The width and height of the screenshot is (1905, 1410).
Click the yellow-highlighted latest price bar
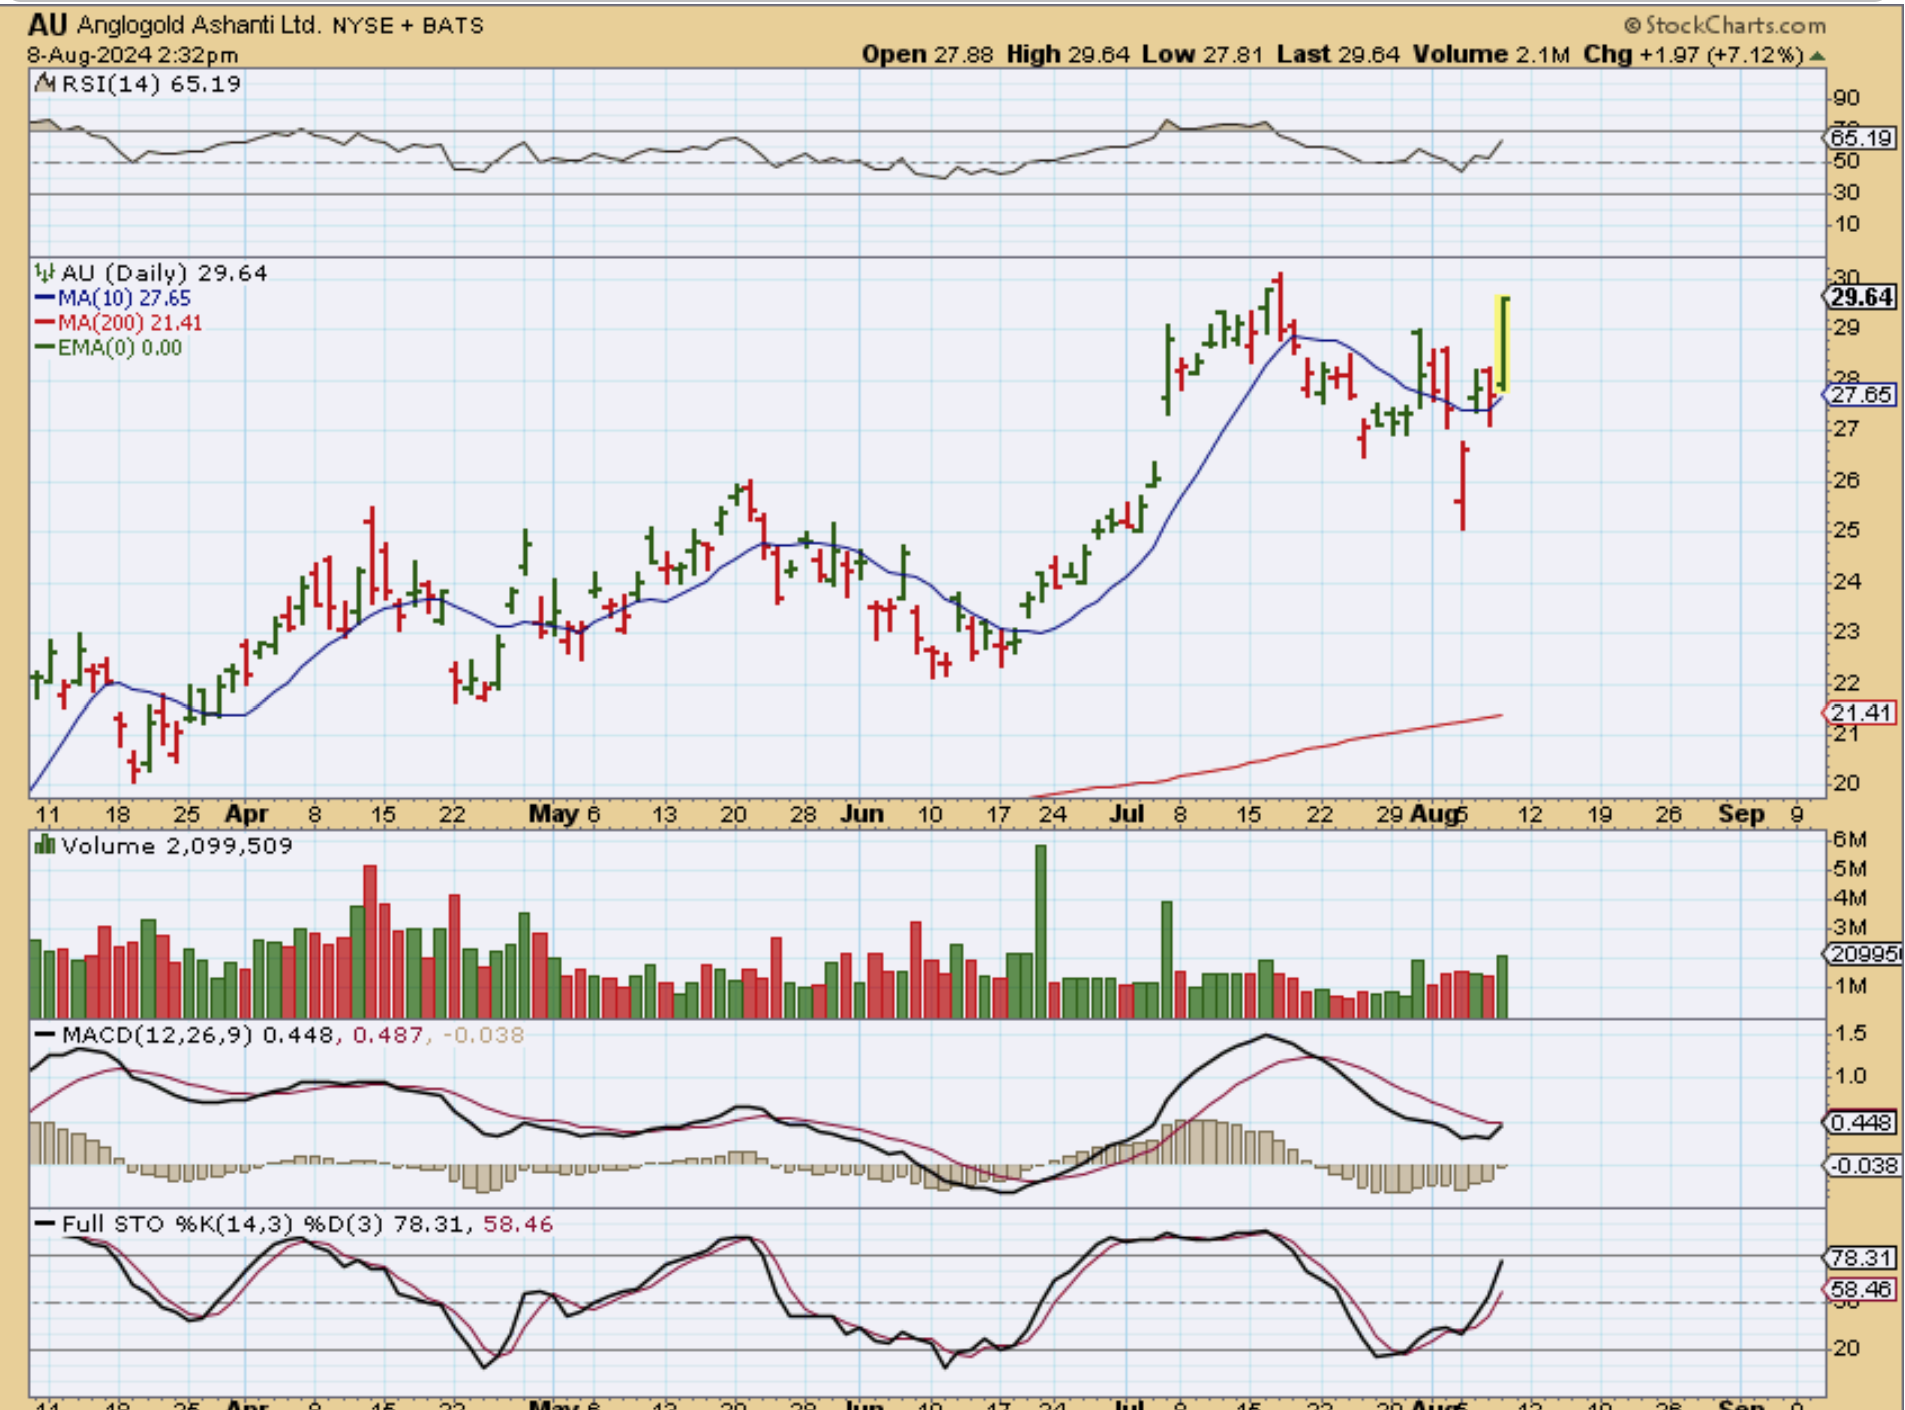click(1502, 343)
